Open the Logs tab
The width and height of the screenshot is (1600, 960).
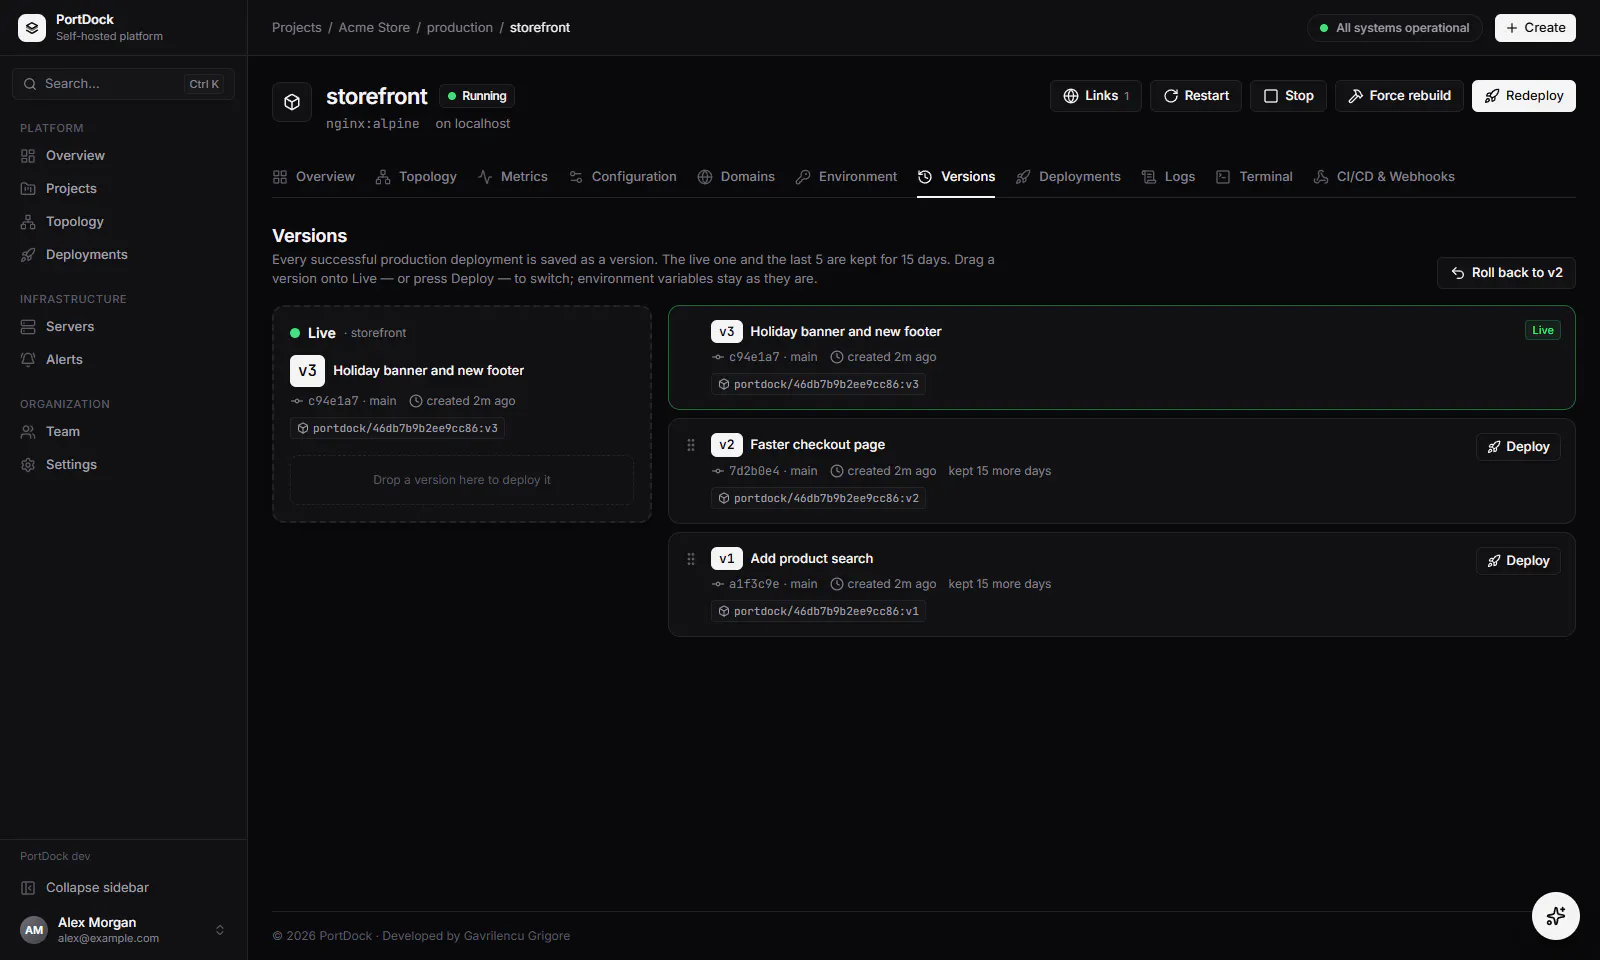point(1168,177)
